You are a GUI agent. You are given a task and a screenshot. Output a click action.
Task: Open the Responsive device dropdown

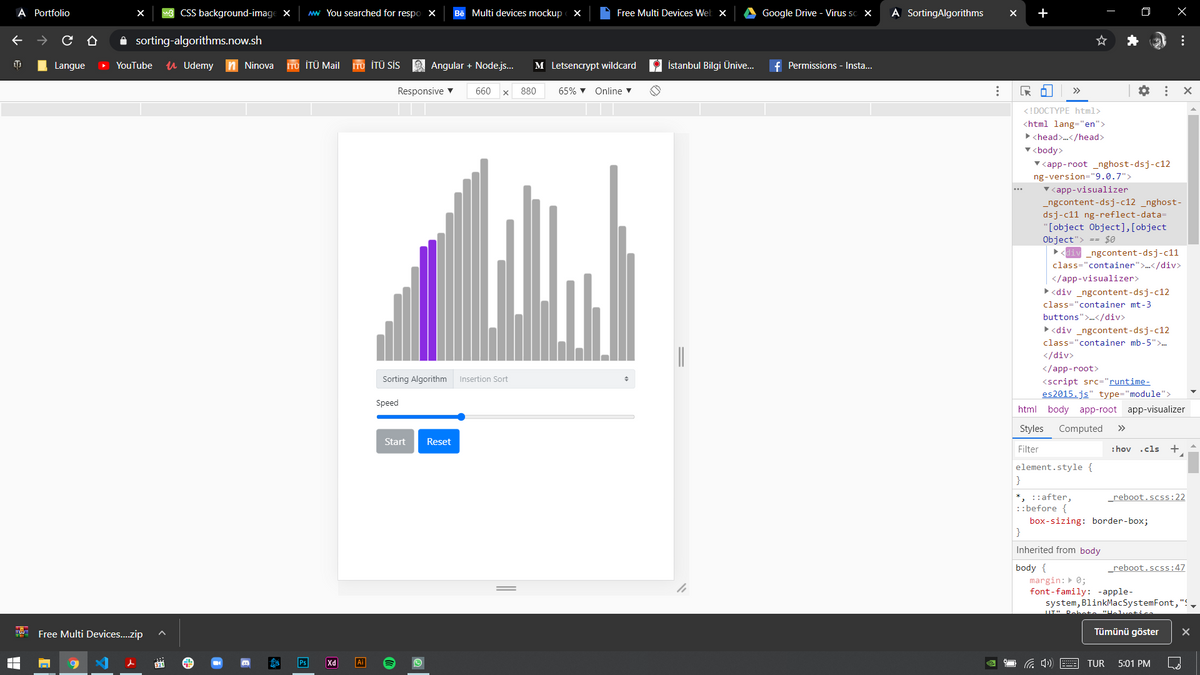(425, 91)
